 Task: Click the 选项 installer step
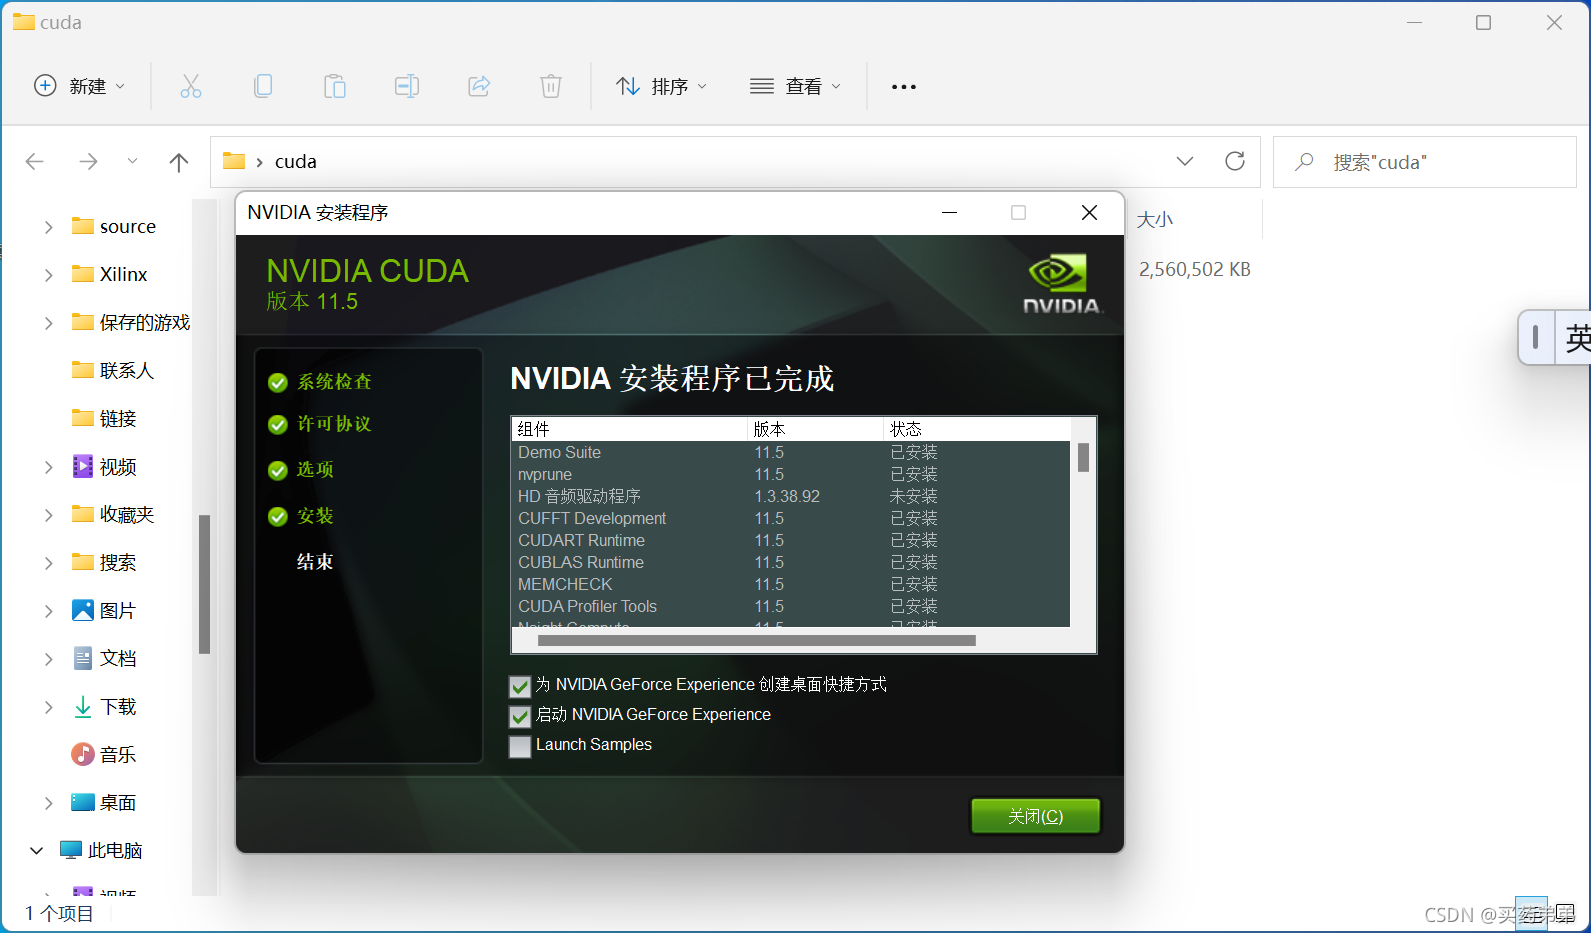click(301, 469)
